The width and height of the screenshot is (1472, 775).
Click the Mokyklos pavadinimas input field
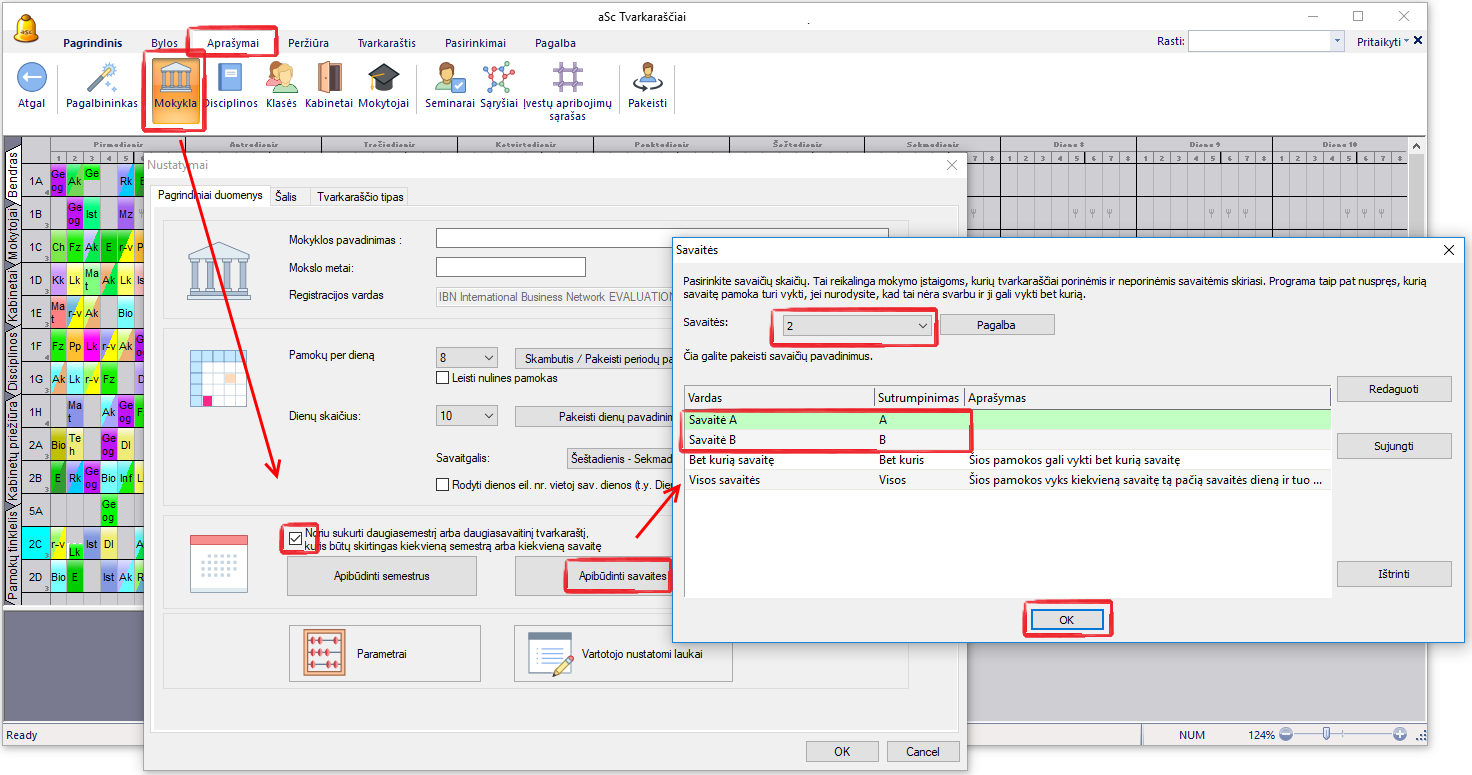[661, 238]
